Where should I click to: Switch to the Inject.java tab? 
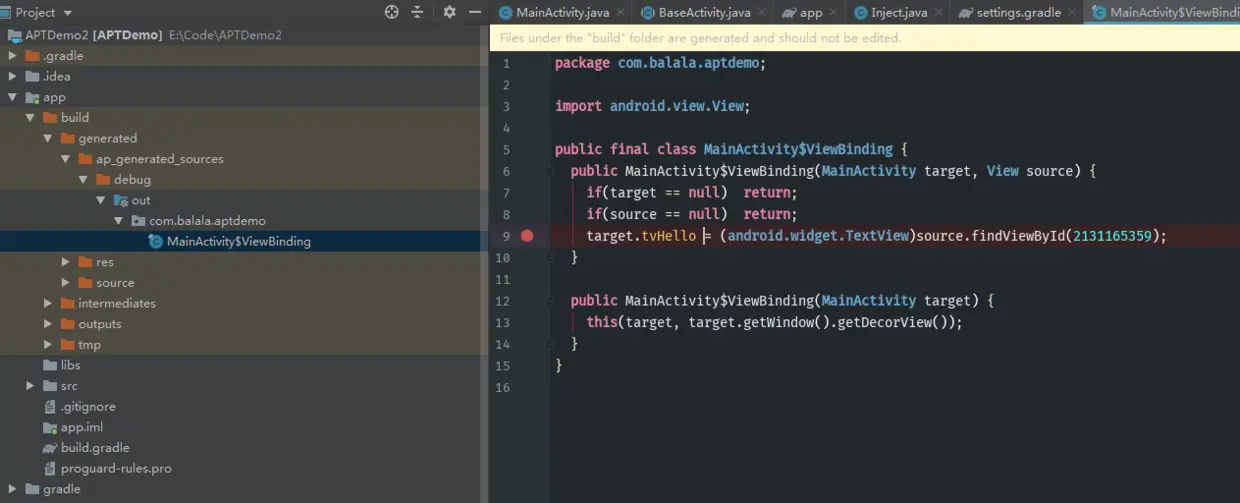click(898, 13)
